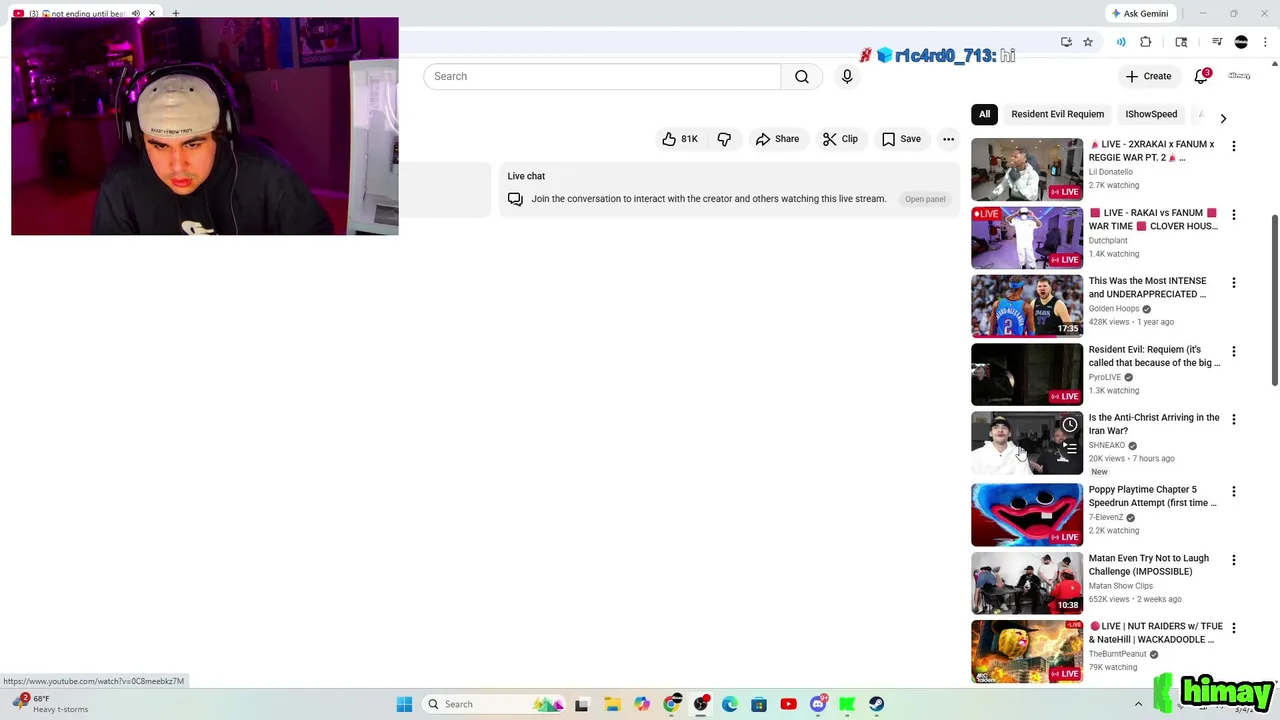Screen dimensions: 1280x720
Task: Open Discord from taskbar
Action: click(x=818, y=704)
